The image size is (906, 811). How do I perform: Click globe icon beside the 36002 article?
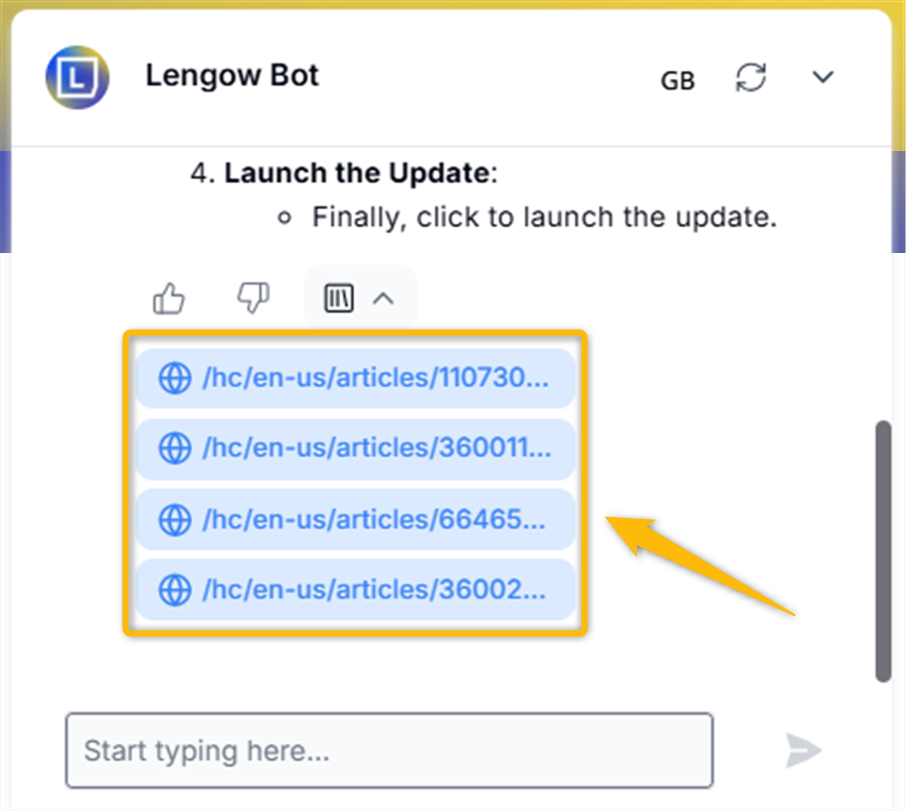coord(174,590)
